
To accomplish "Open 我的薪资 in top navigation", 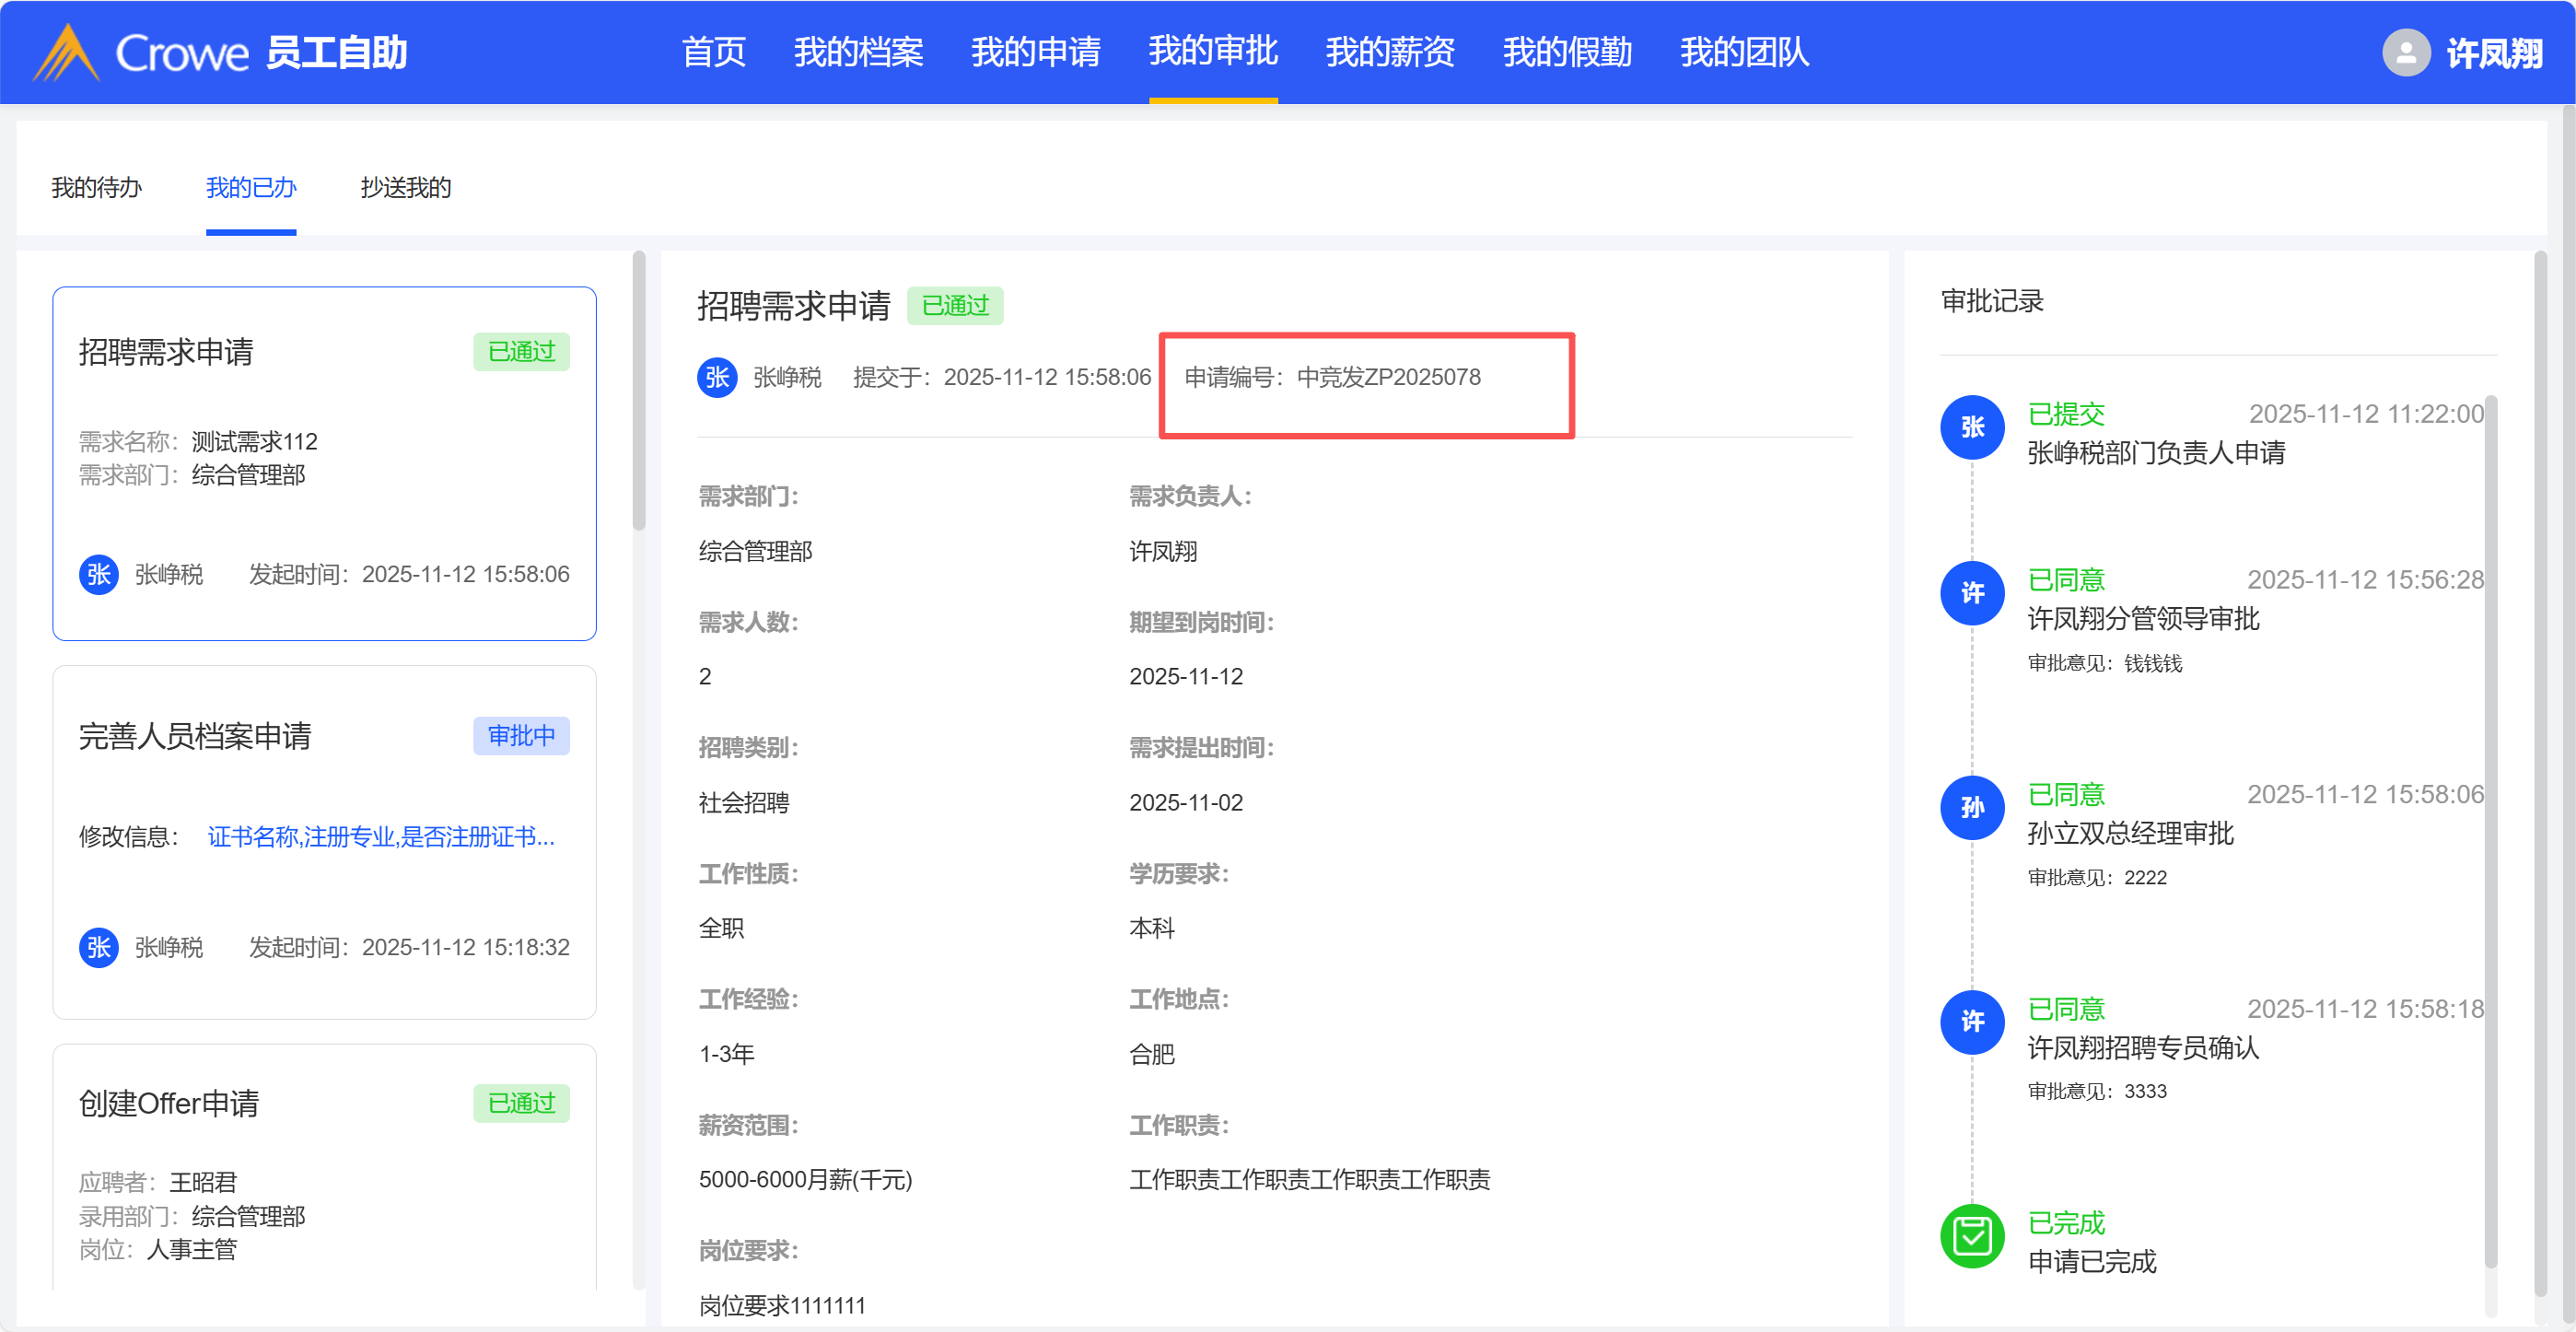I will (1389, 52).
